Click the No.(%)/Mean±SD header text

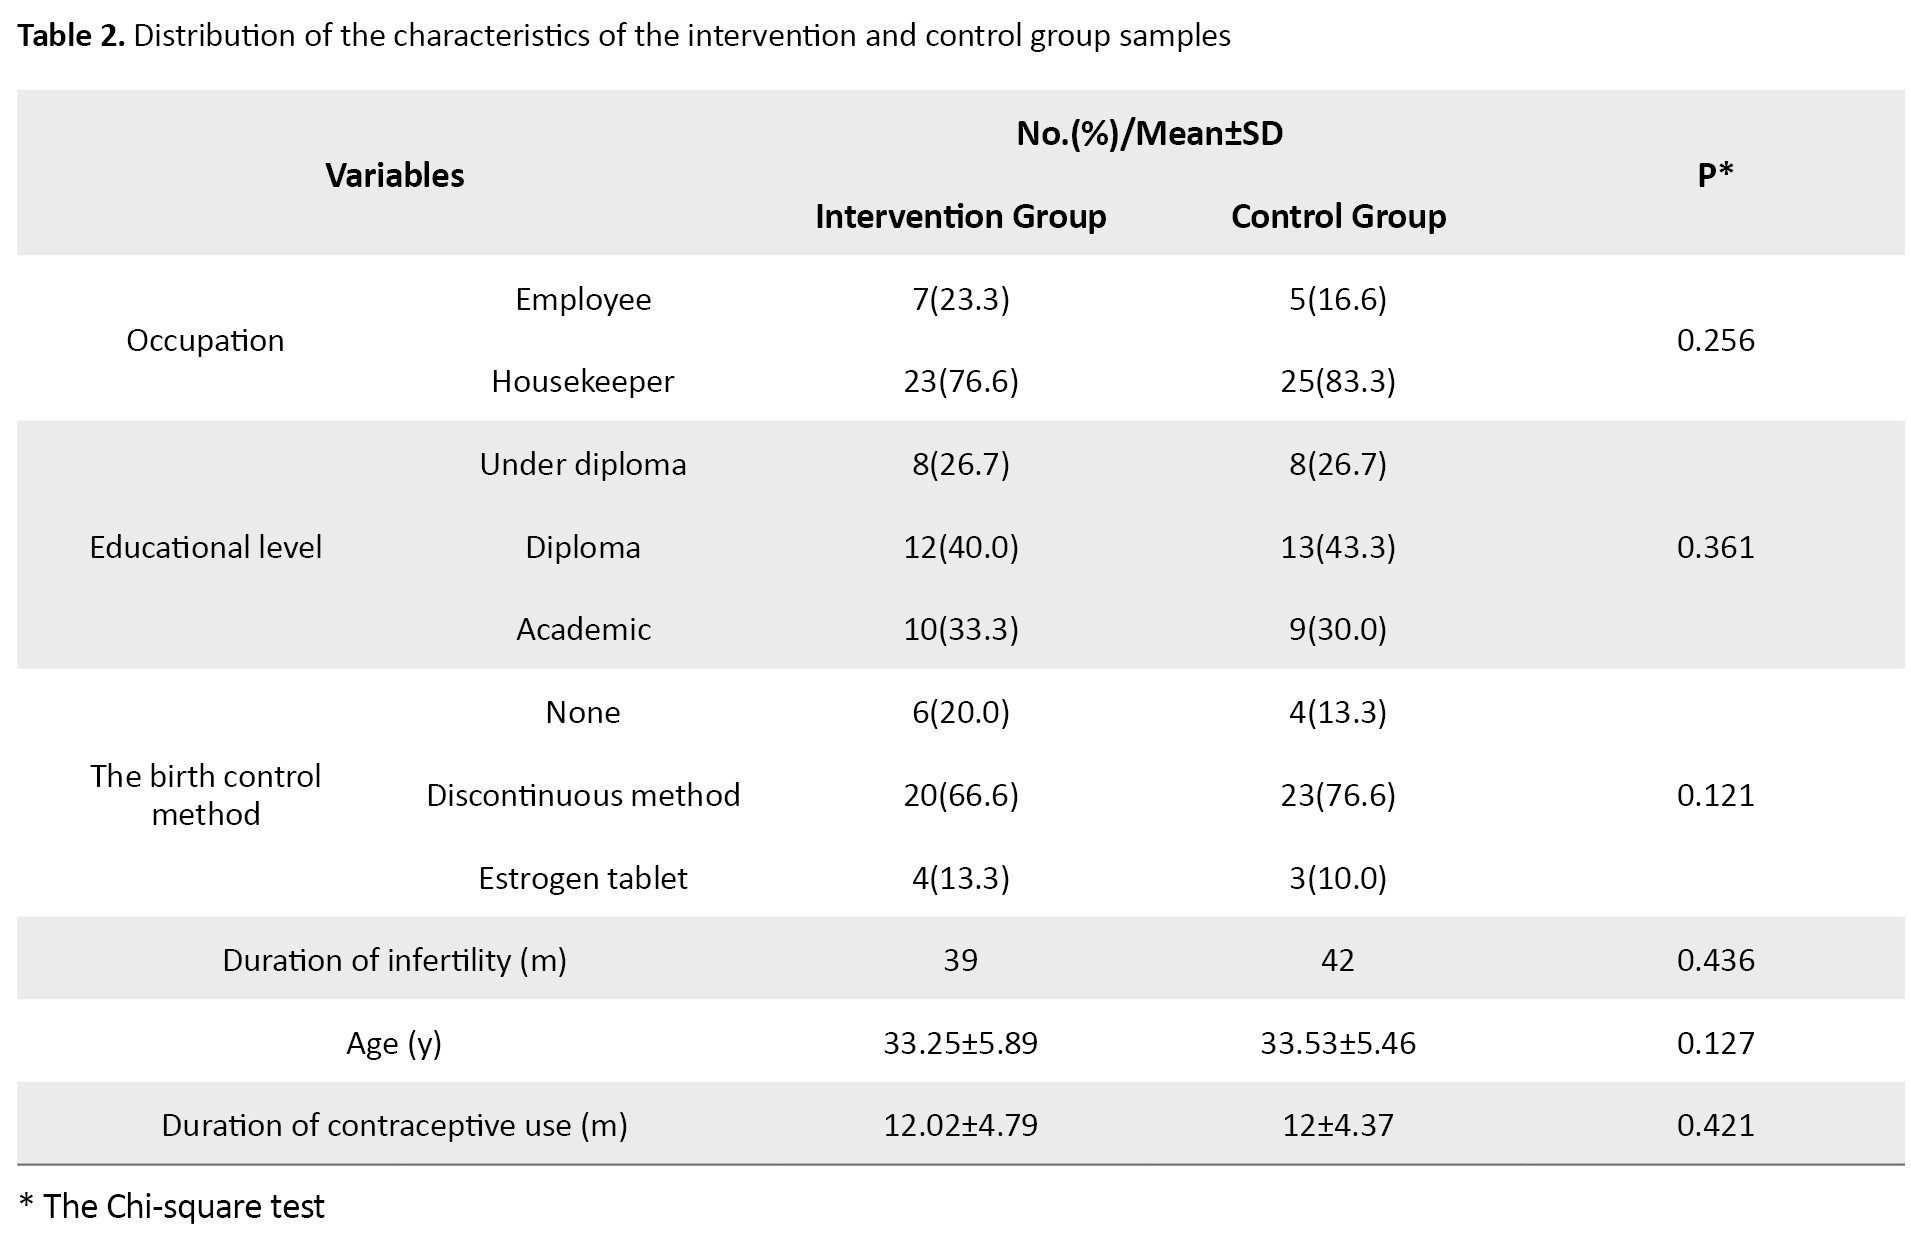[x=1149, y=133]
